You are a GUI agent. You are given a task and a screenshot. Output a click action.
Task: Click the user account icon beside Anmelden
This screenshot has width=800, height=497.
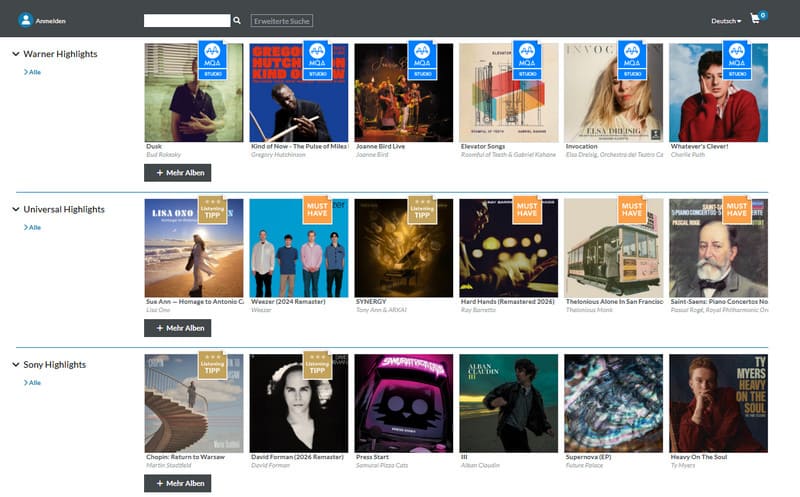coord(26,20)
